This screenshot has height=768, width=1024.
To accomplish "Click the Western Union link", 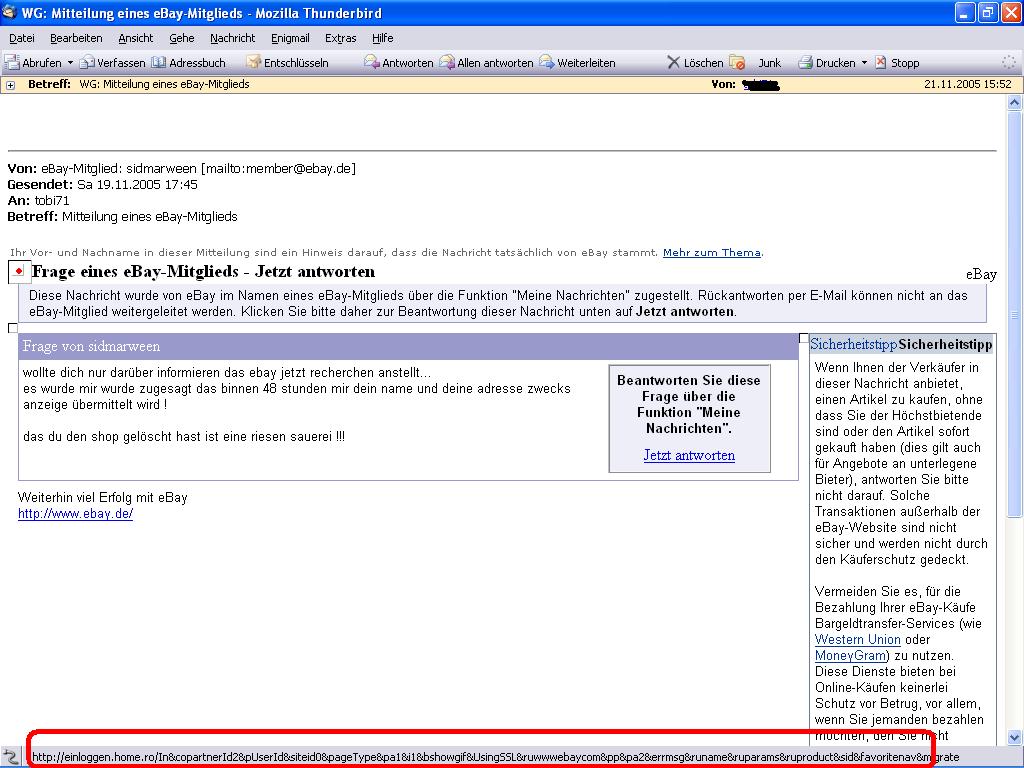I will click(857, 639).
